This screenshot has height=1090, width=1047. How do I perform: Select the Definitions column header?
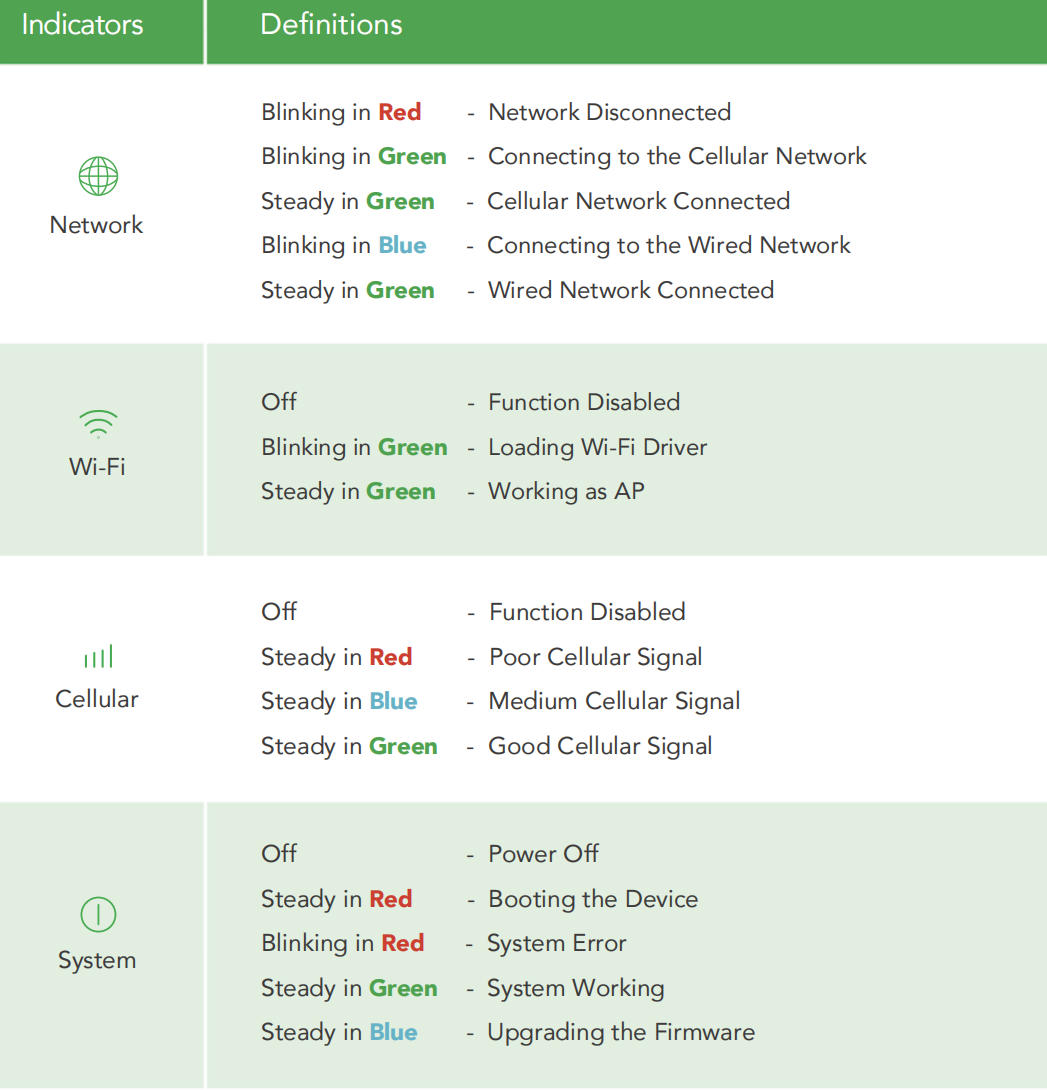(331, 25)
